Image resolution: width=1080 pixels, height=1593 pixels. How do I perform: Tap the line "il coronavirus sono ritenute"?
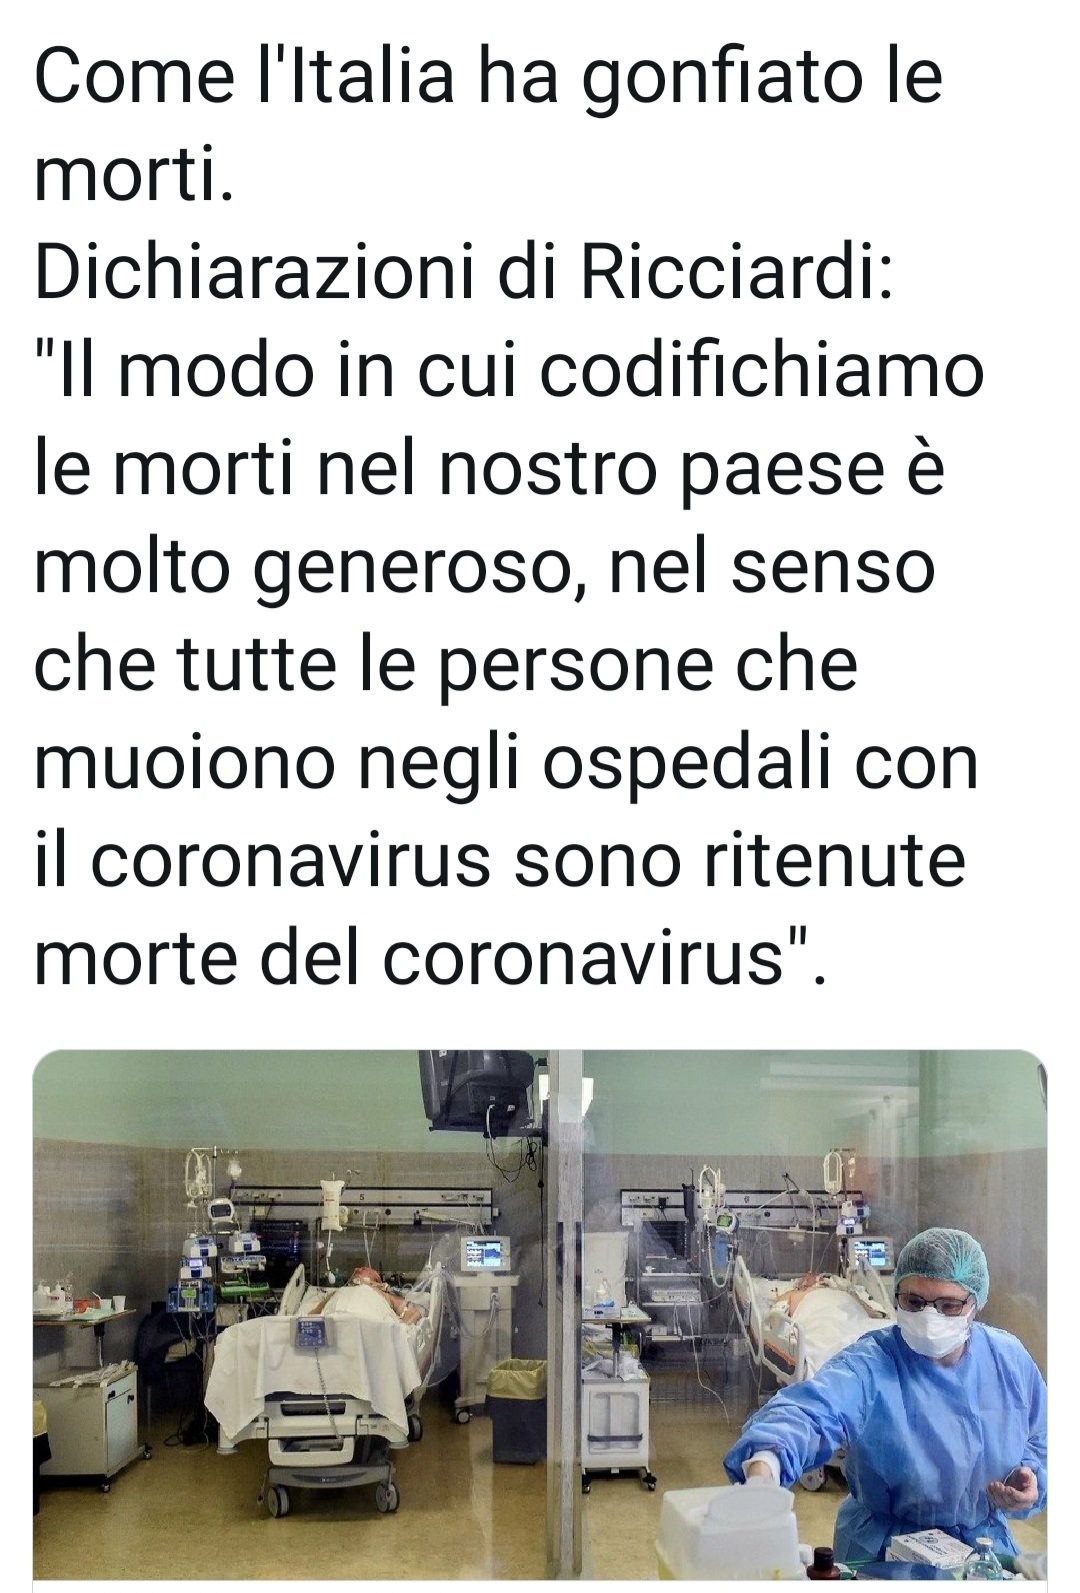[x=500, y=859]
